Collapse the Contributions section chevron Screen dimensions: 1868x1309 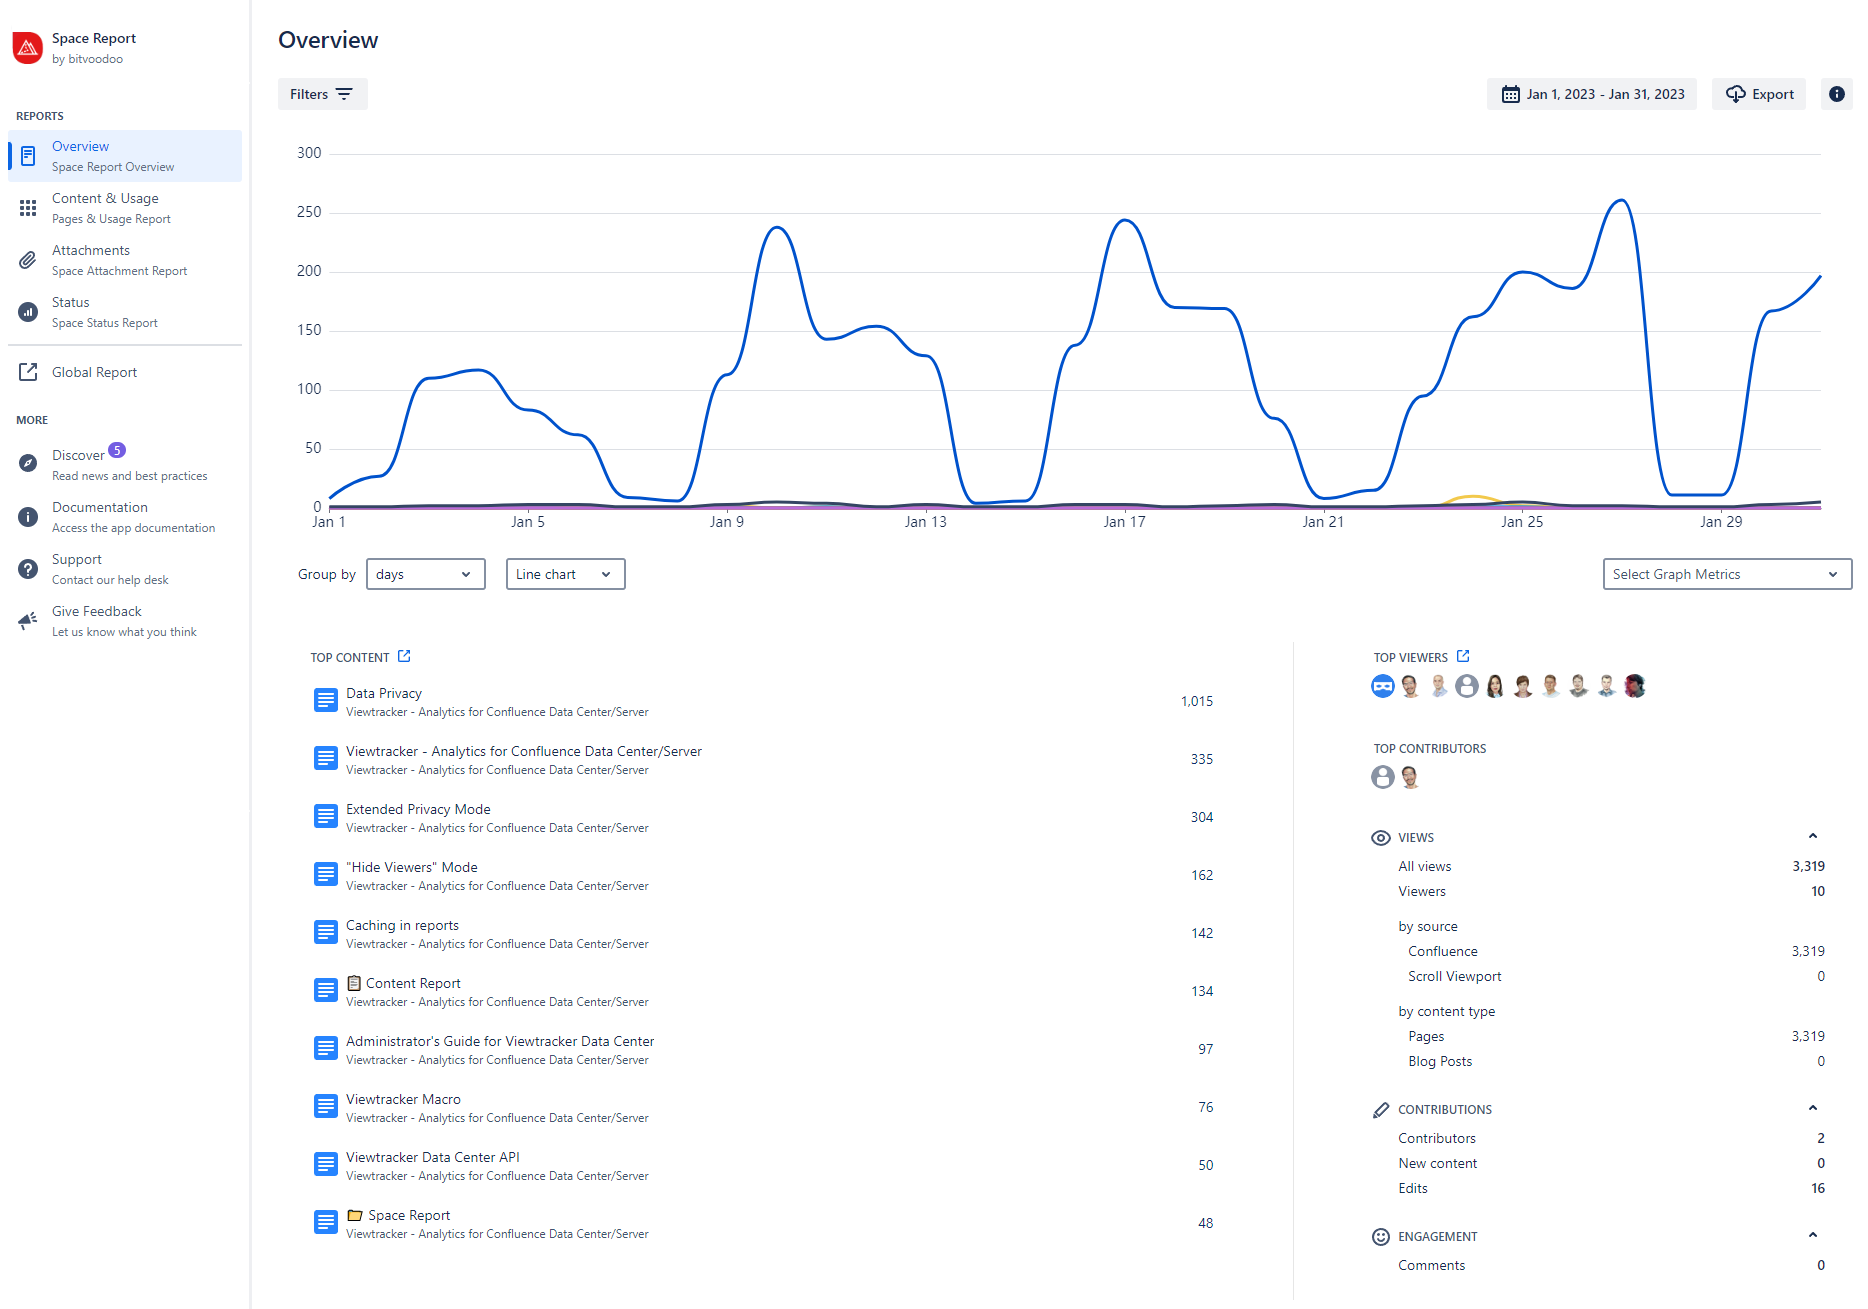pyautogui.click(x=1812, y=1108)
